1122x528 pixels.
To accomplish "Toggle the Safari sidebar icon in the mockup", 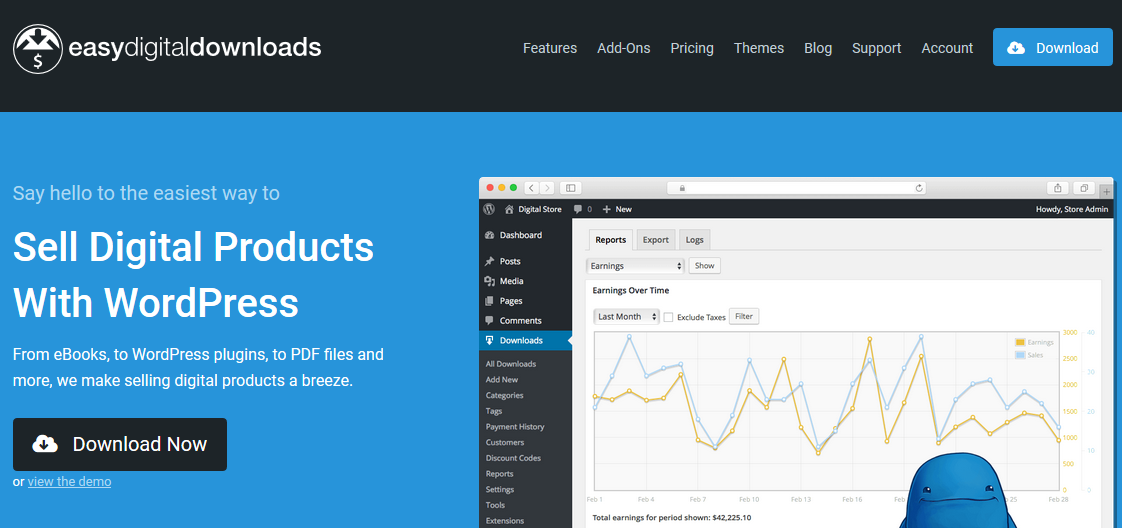I will [x=570, y=187].
